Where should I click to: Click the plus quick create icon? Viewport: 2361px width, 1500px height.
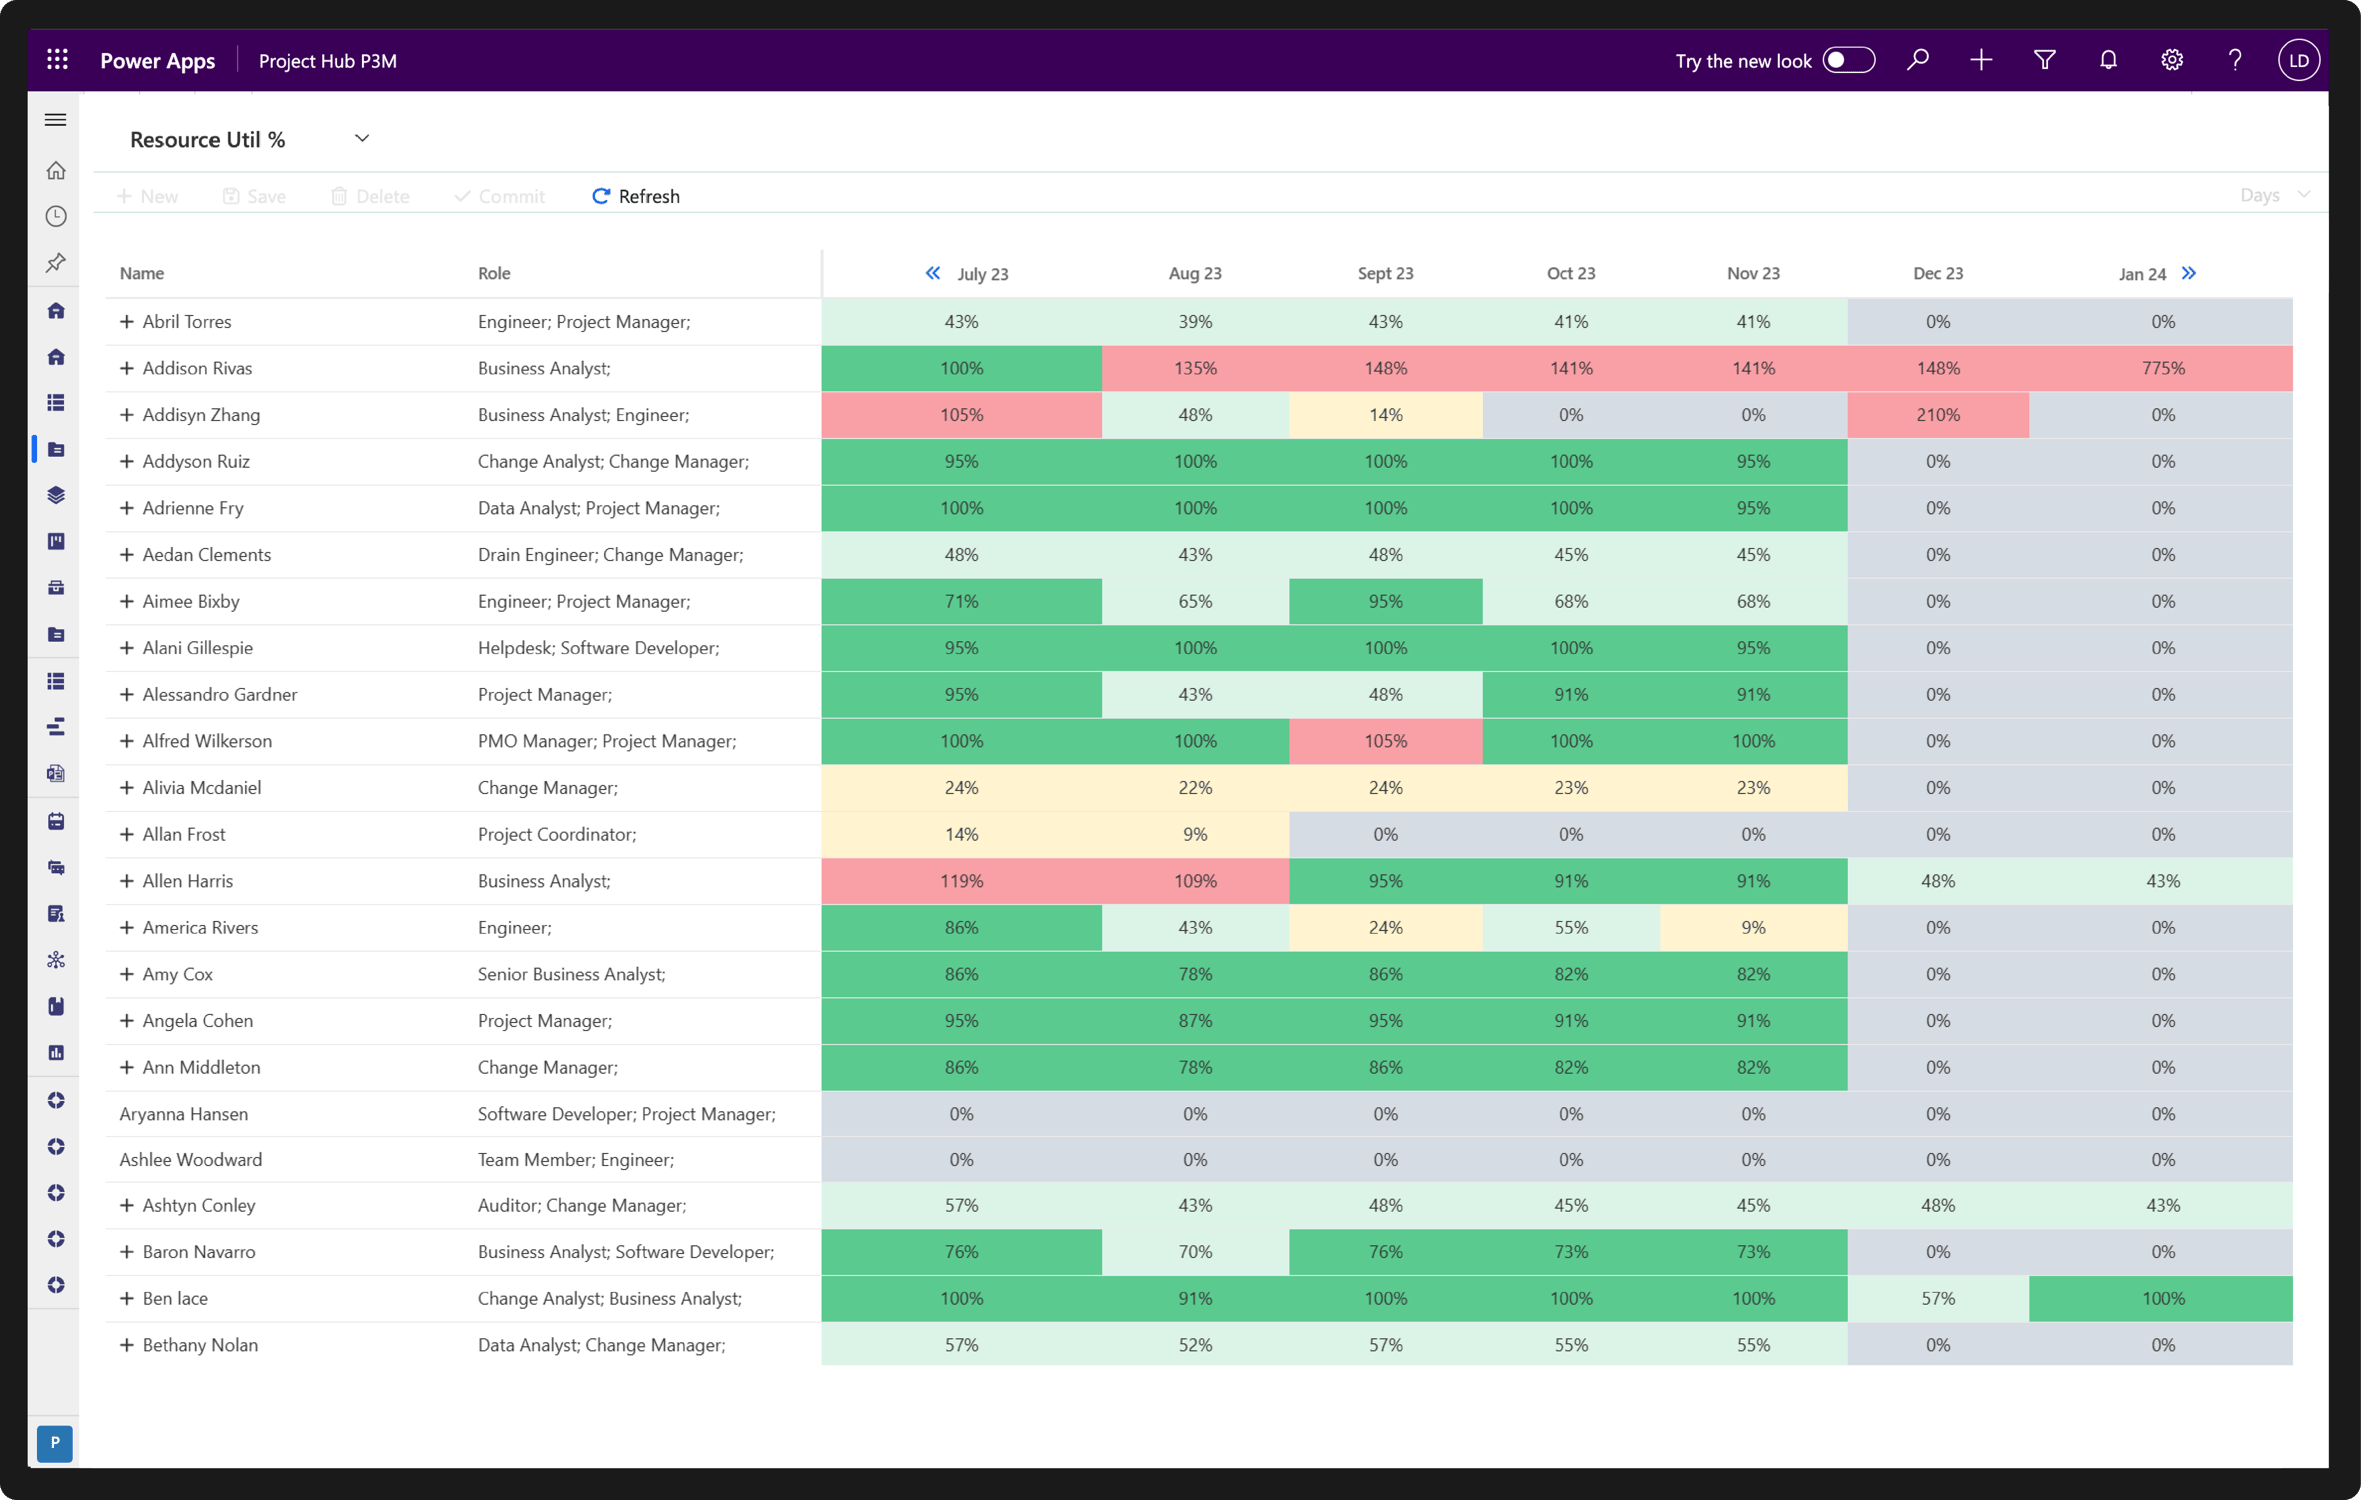pyautogui.click(x=1980, y=60)
